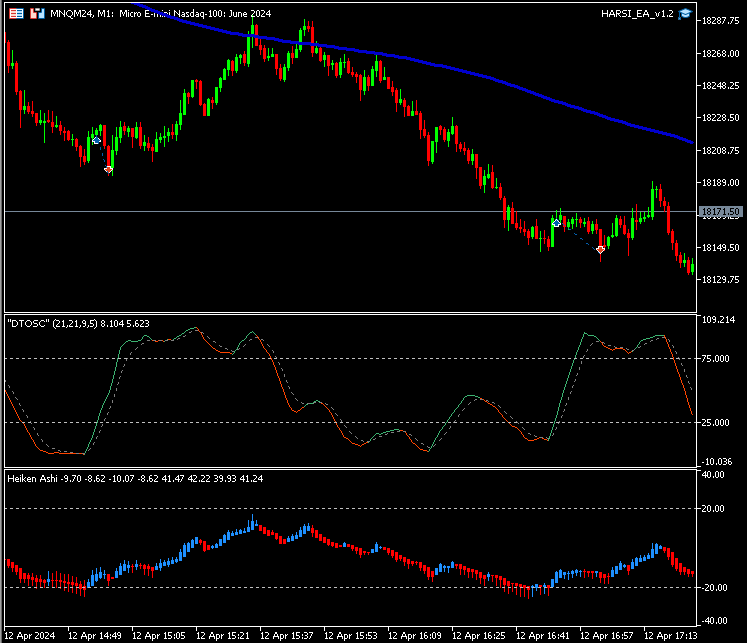The height and width of the screenshot is (643, 747).
Task: Select the red sell arrow near 14:58
Action: pos(109,169)
